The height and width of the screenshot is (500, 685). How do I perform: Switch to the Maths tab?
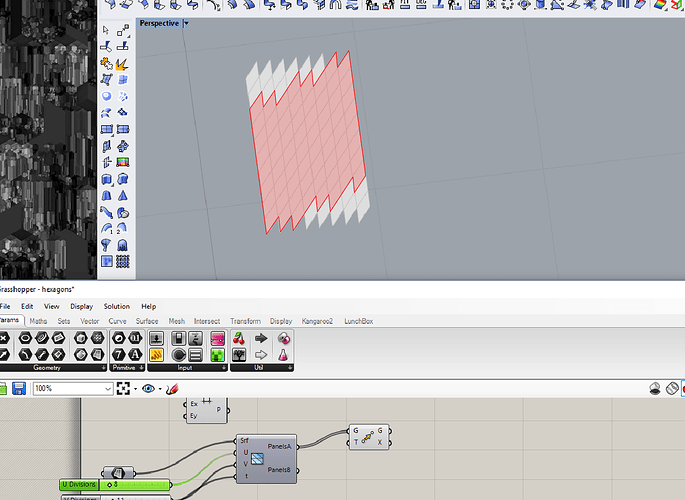point(38,321)
